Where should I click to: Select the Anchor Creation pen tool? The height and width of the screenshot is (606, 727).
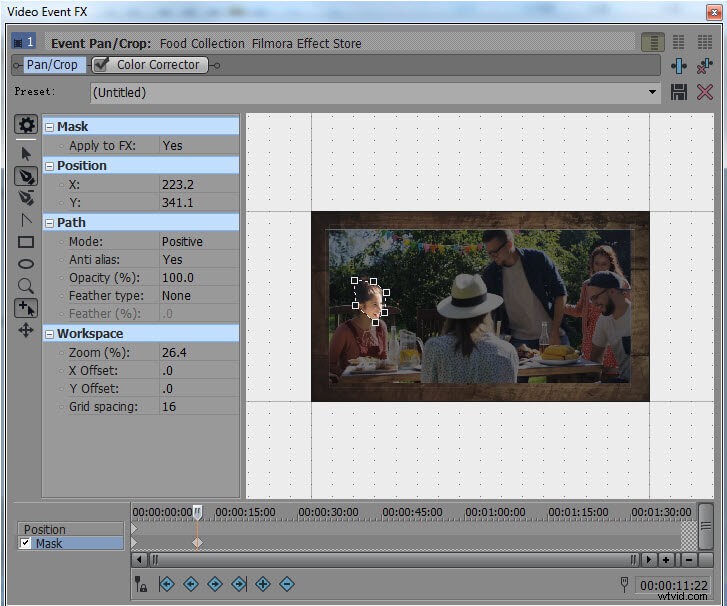pyautogui.click(x=26, y=177)
